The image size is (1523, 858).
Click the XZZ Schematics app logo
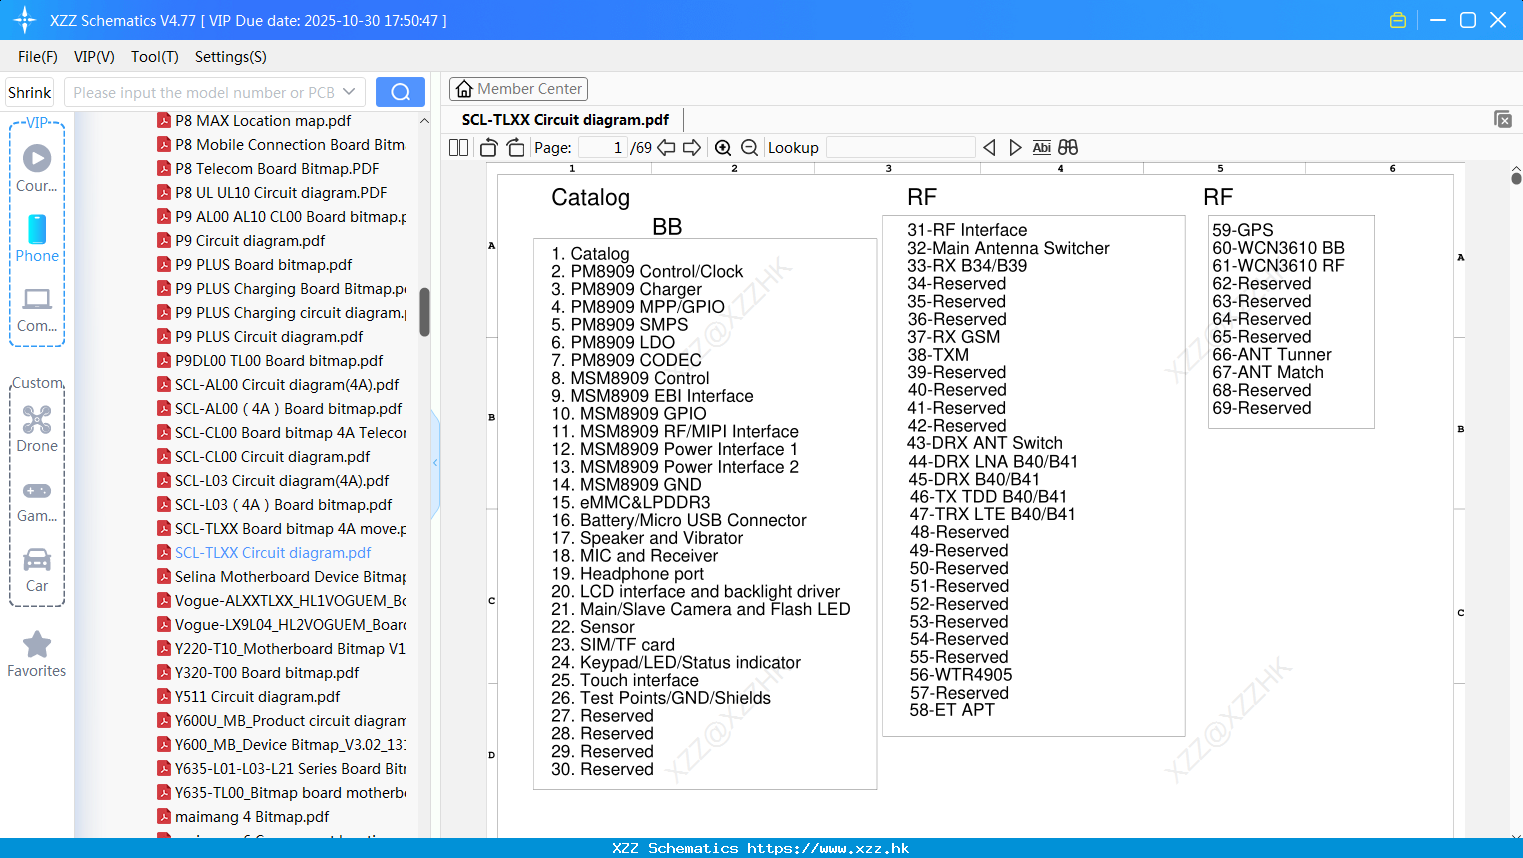(25, 20)
